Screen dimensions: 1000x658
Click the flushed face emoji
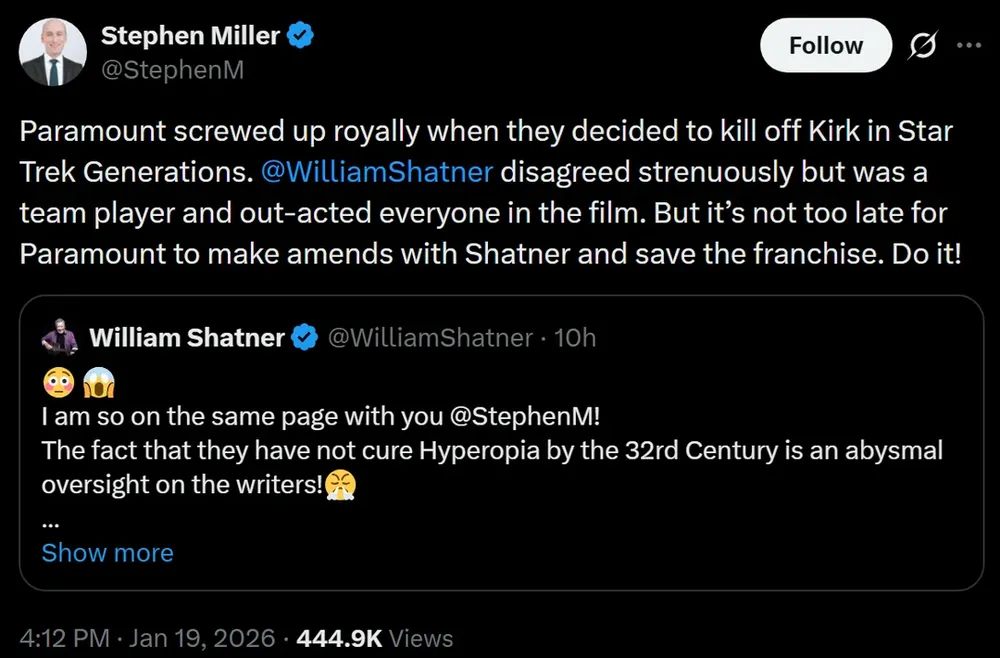(x=56, y=382)
